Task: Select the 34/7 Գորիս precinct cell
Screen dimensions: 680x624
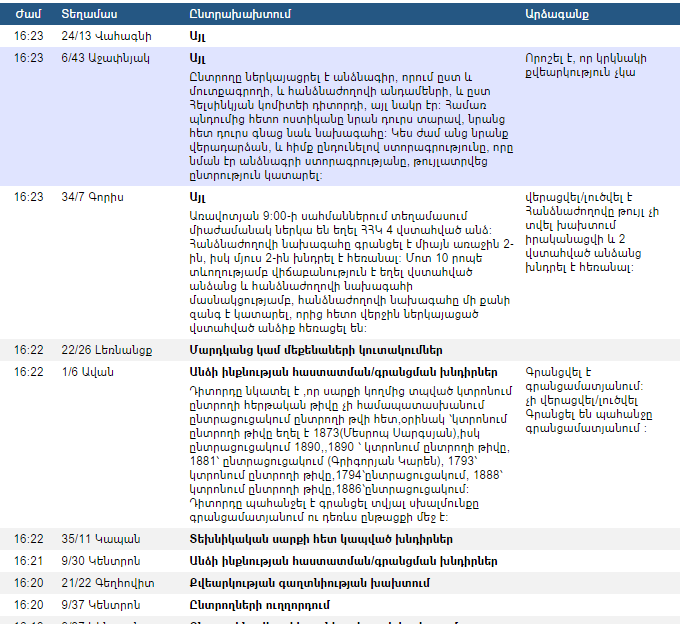Action: (92, 197)
